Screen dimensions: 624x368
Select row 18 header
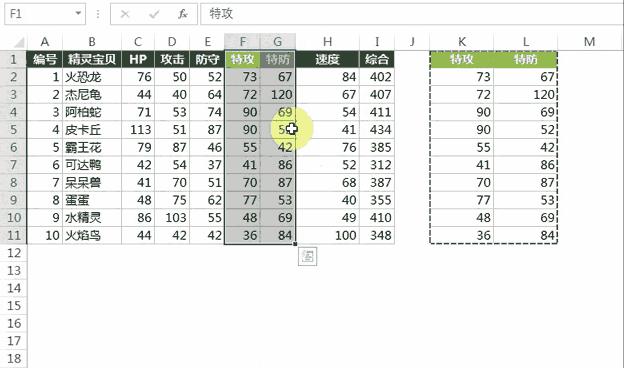[14, 358]
